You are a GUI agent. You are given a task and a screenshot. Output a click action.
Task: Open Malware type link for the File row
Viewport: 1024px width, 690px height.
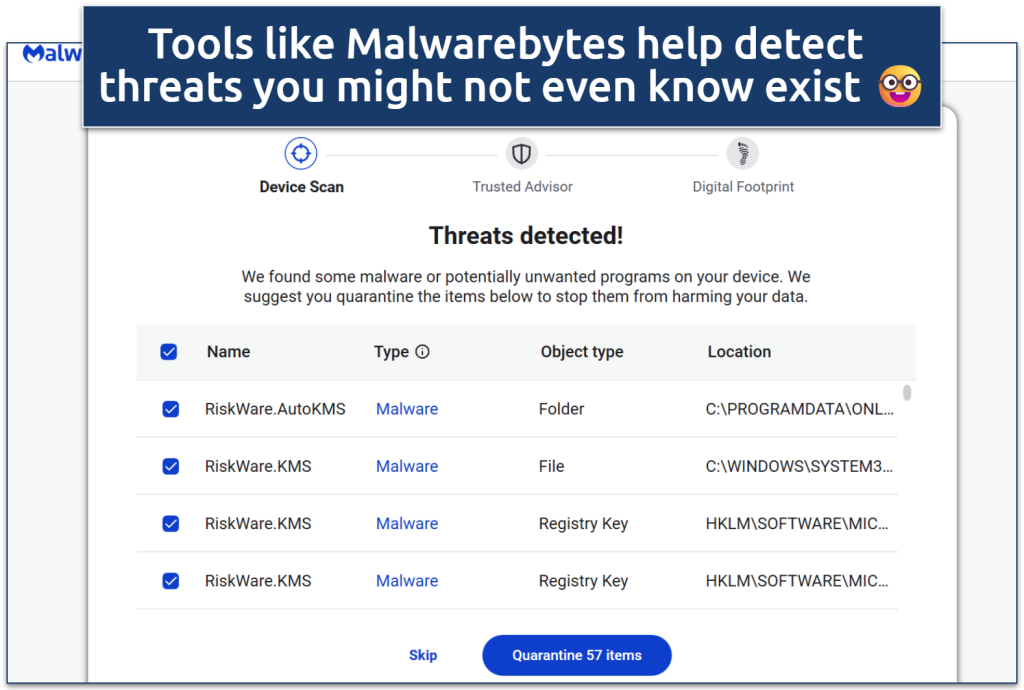click(407, 466)
